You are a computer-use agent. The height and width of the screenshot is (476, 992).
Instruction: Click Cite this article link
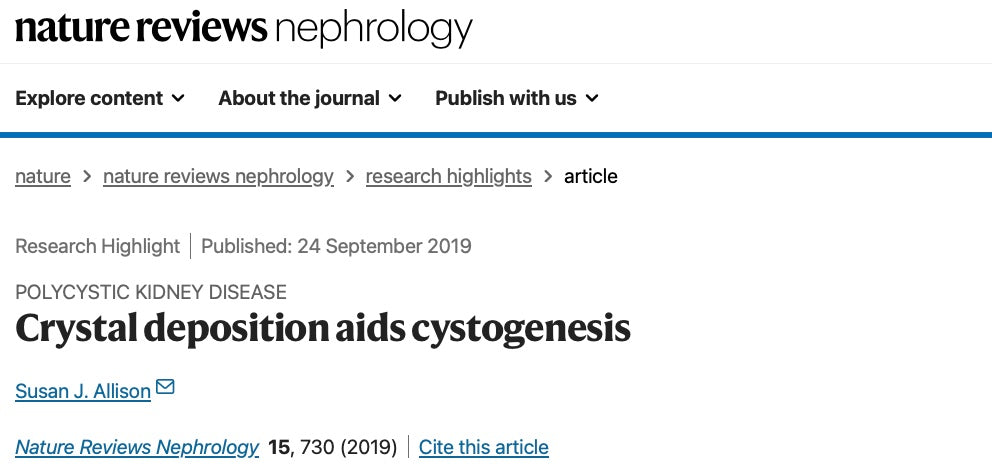[484, 447]
